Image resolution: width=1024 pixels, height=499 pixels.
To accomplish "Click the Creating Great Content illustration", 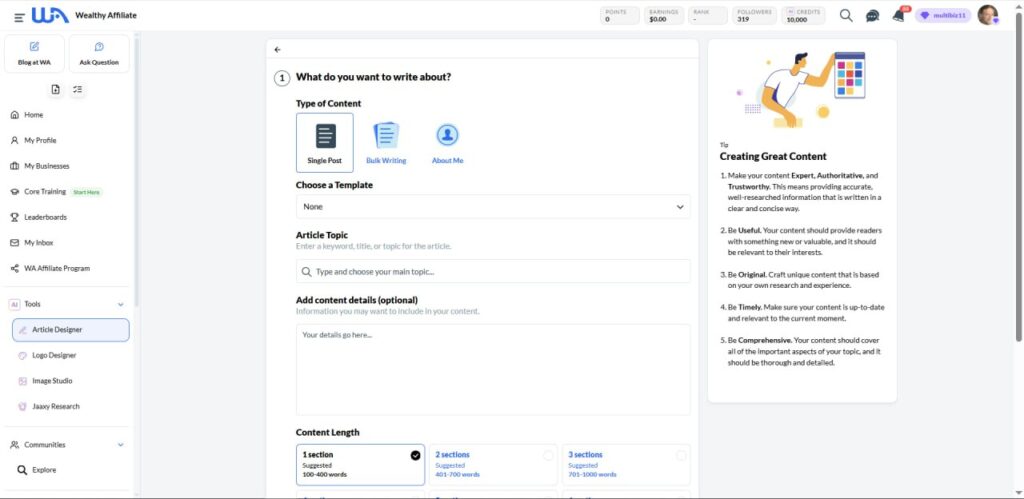I will [x=802, y=89].
